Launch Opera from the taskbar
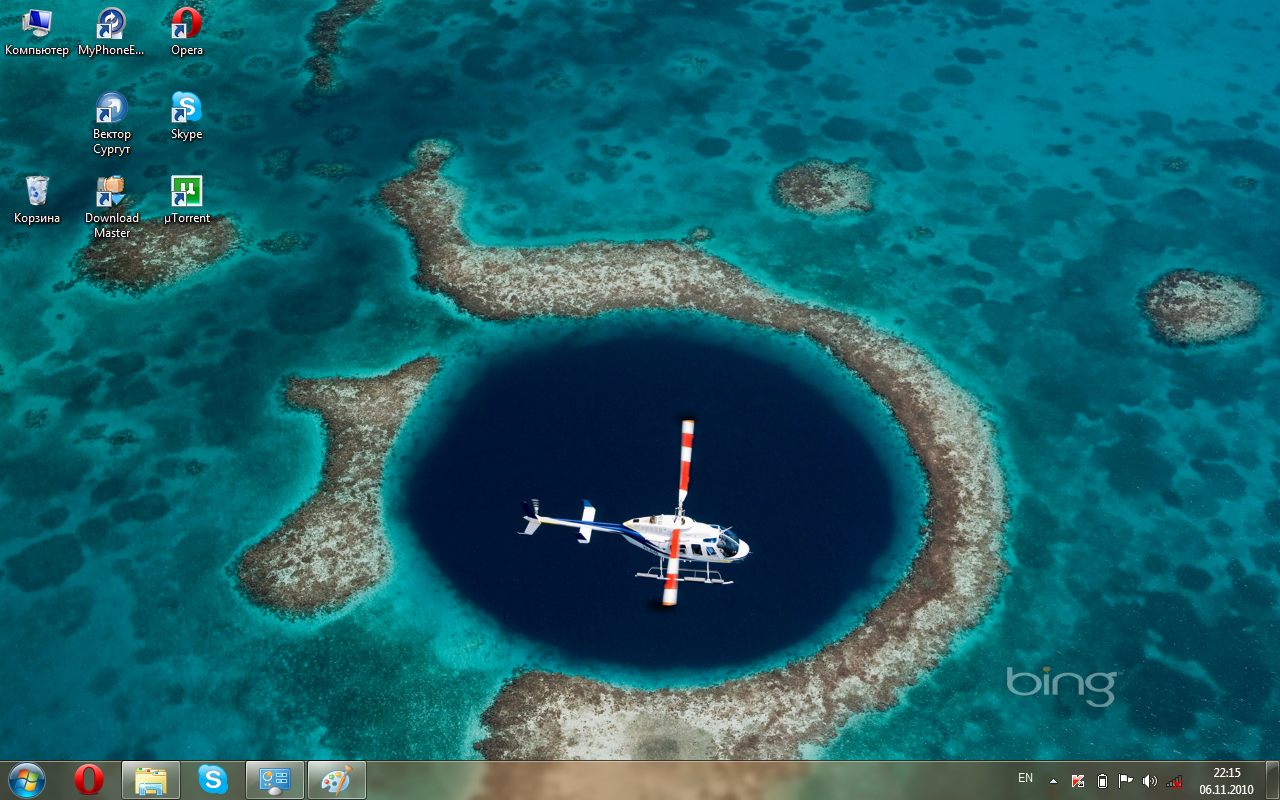Viewport: 1280px width, 800px height. 89,780
